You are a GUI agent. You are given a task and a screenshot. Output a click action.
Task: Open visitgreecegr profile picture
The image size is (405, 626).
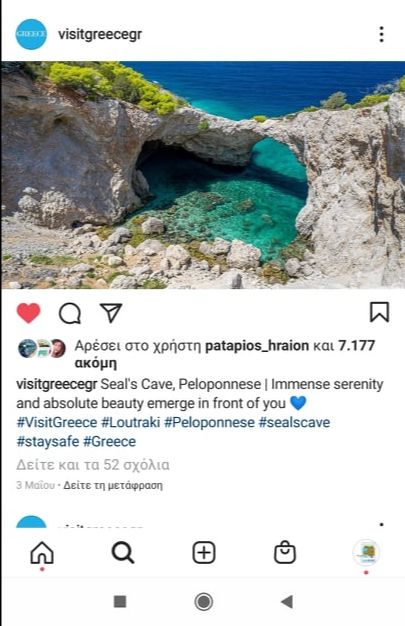tap(31, 34)
